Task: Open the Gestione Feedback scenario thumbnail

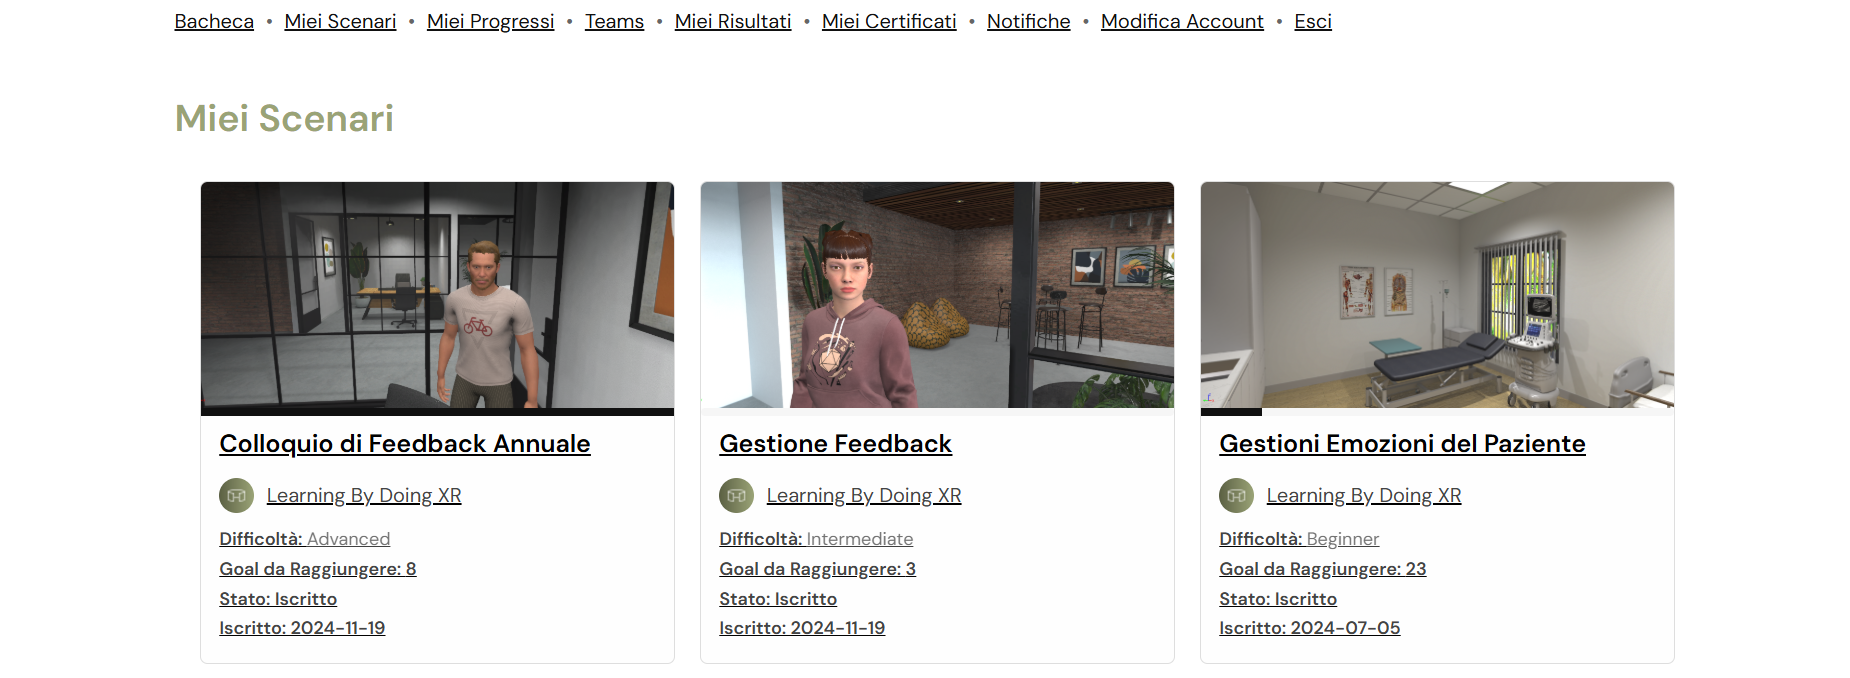Action: 937,295
